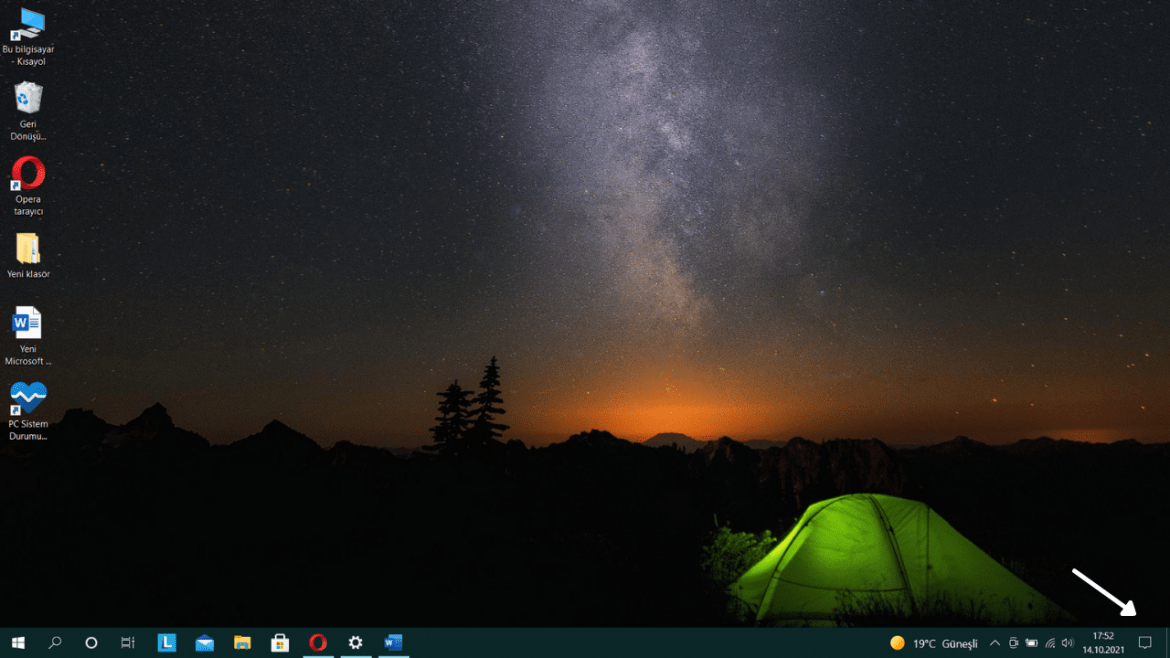The height and width of the screenshot is (658, 1170).
Task: Click the battery icon in system tray
Action: [x=1031, y=643]
